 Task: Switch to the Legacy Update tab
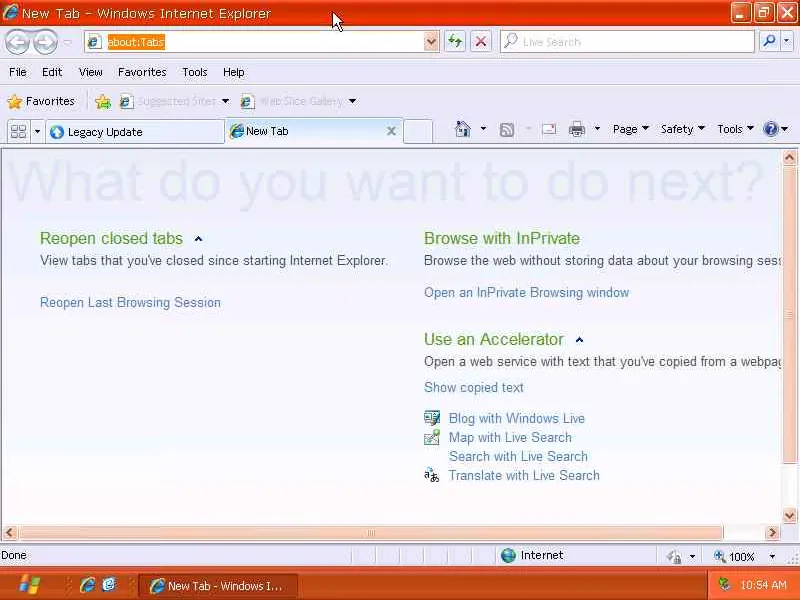pyautogui.click(x=135, y=132)
